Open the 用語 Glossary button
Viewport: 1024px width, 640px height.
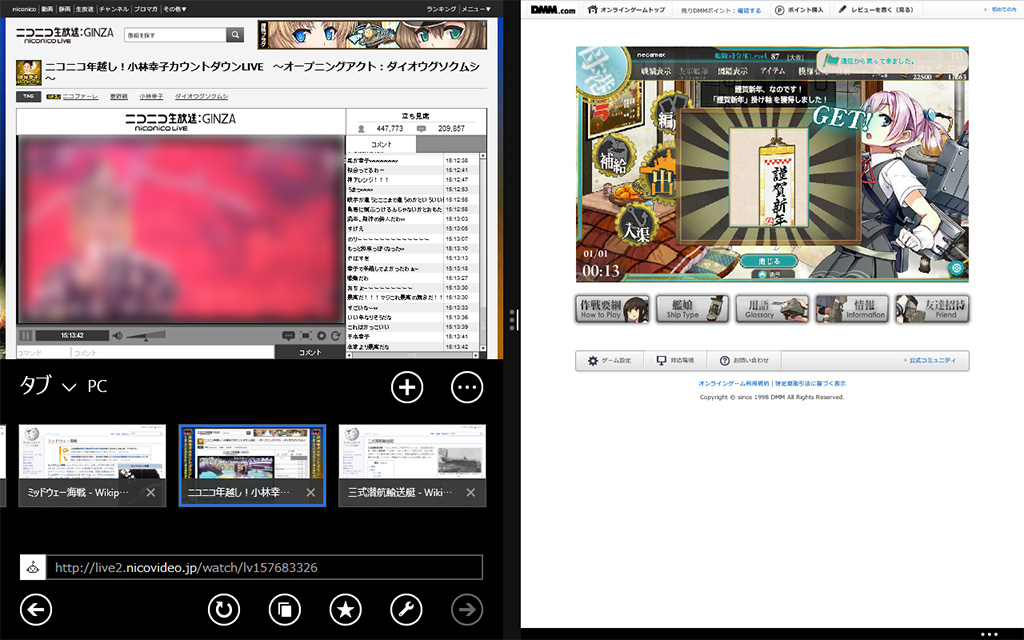click(x=772, y=309)
